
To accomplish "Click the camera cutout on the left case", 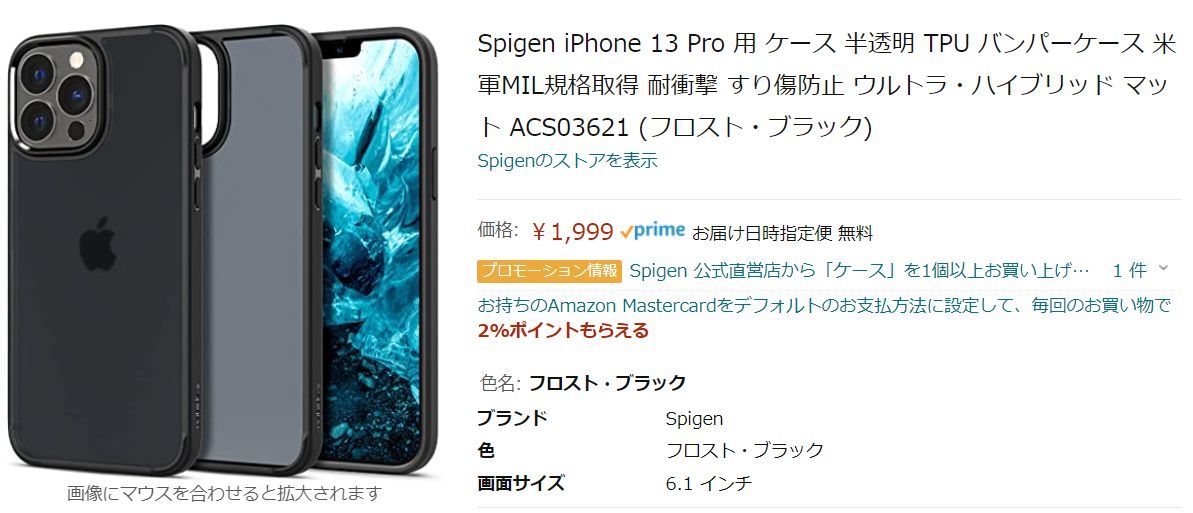I will (x=57, y=97).
